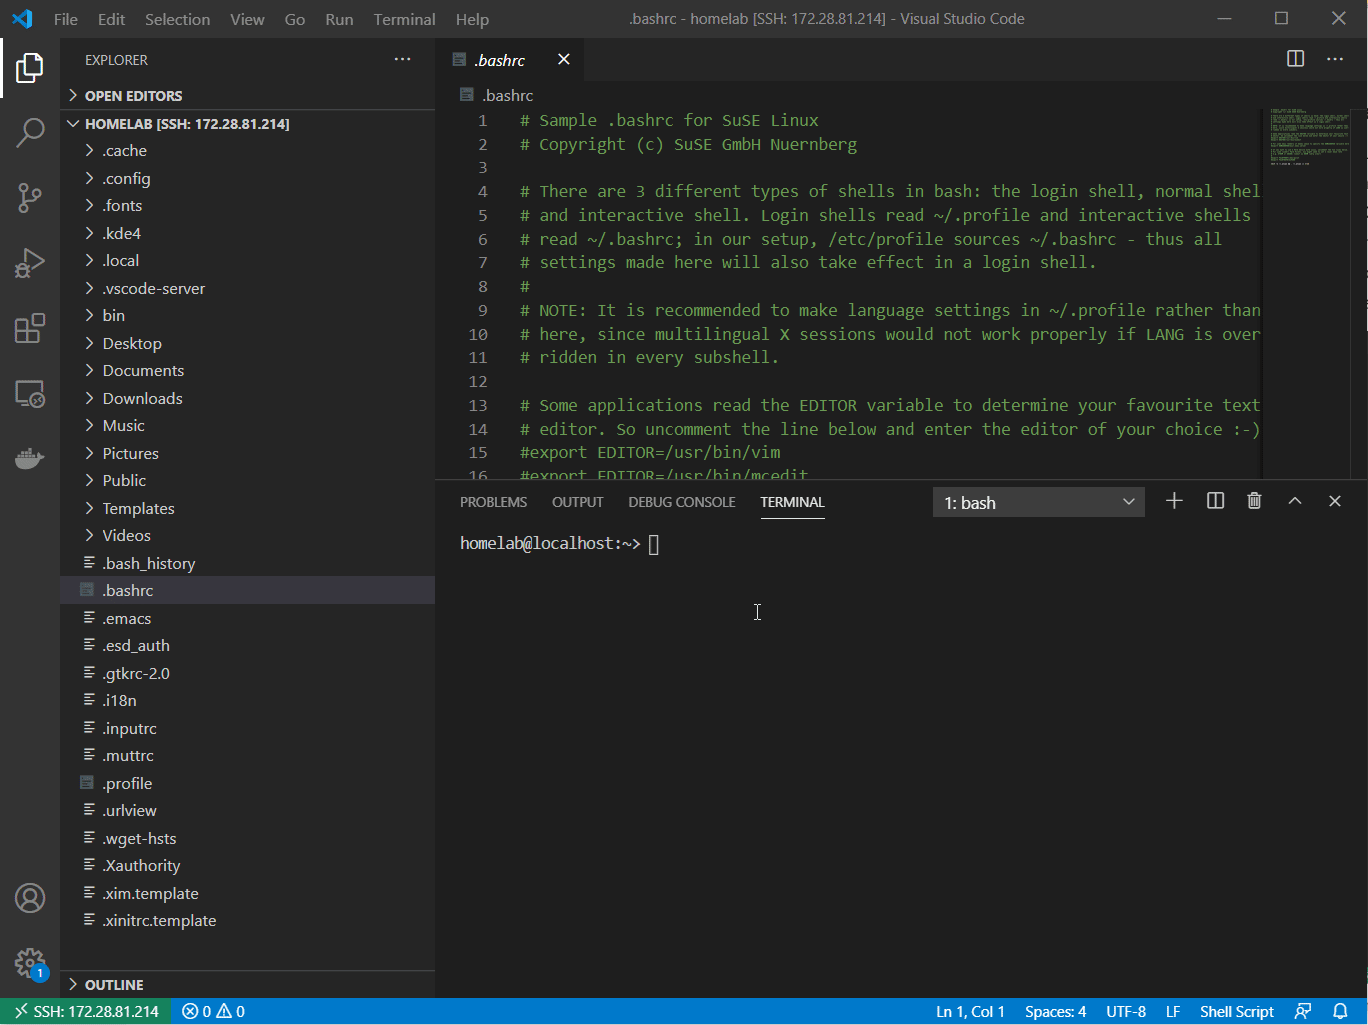Screen dimensions: 1368x1025
Task: Open the Accounts icon in activity bar
Action: coord(30,898)
